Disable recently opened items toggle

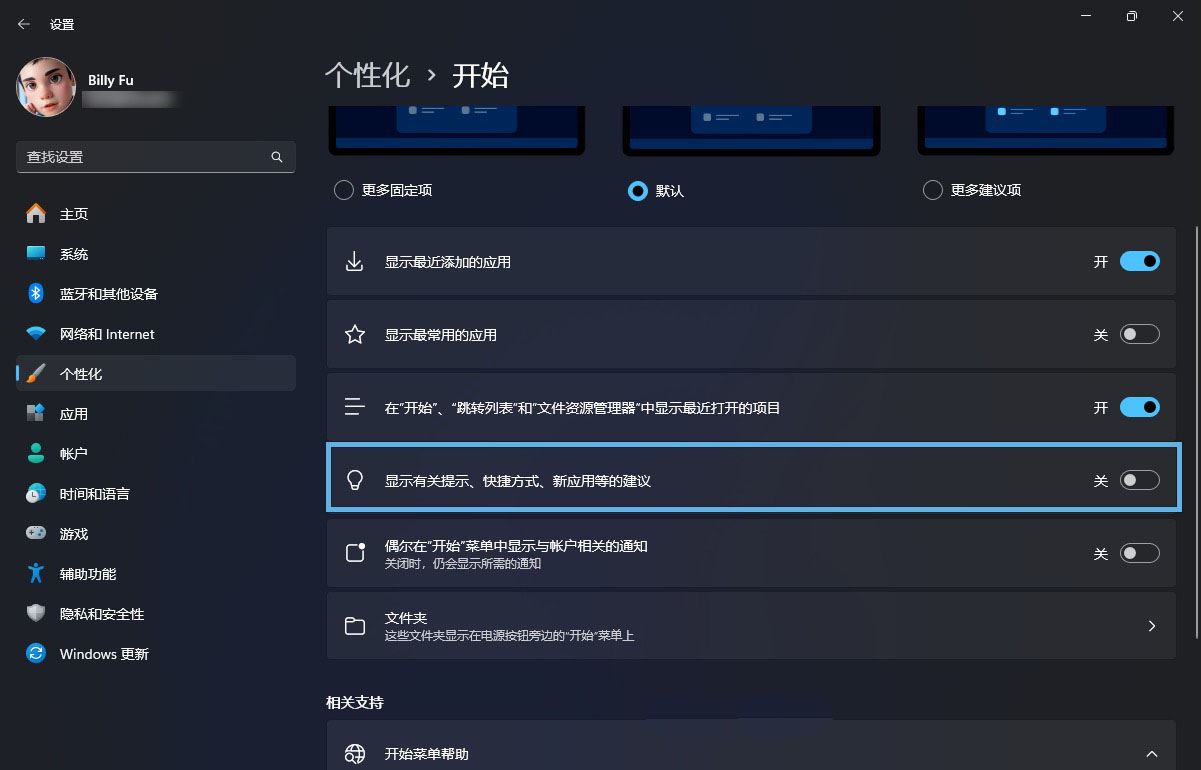[x=1140, y=408]
